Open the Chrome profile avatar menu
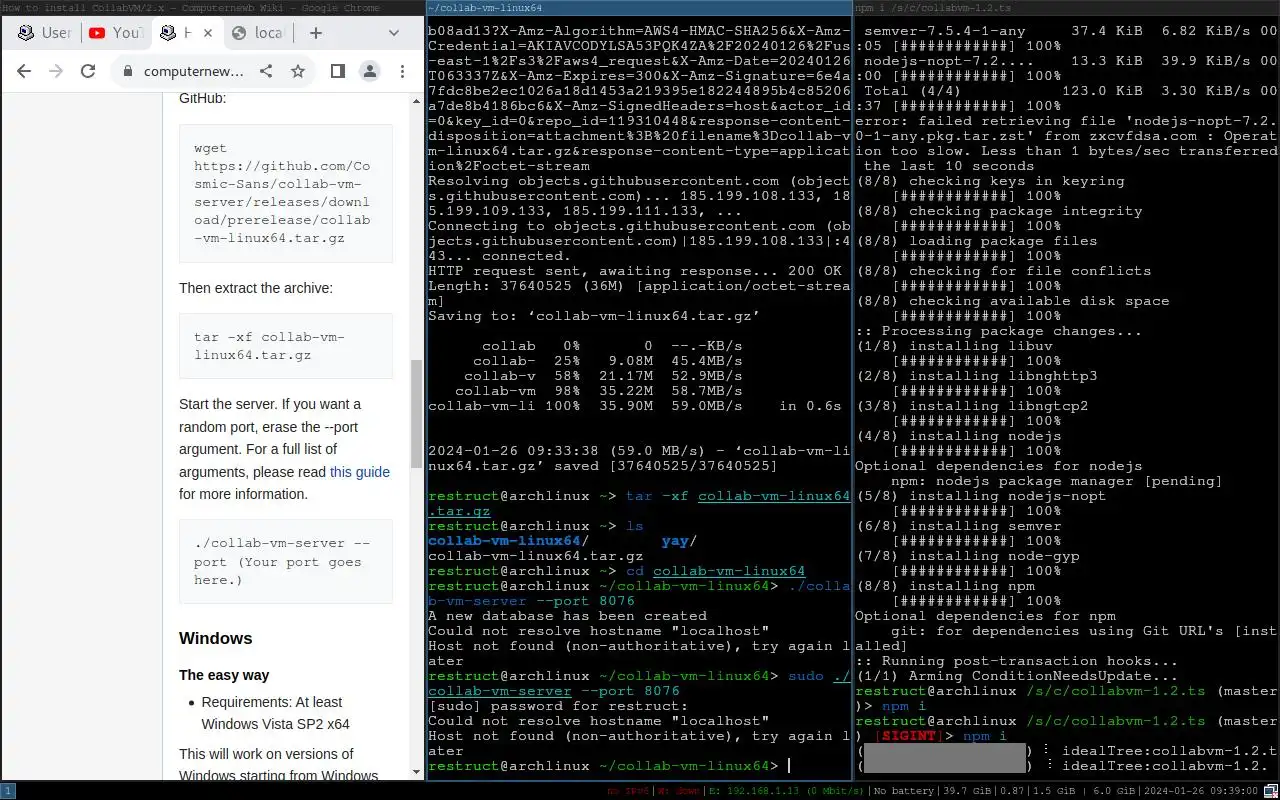This screenshot has height=800, width=1280. pos(370,71)
